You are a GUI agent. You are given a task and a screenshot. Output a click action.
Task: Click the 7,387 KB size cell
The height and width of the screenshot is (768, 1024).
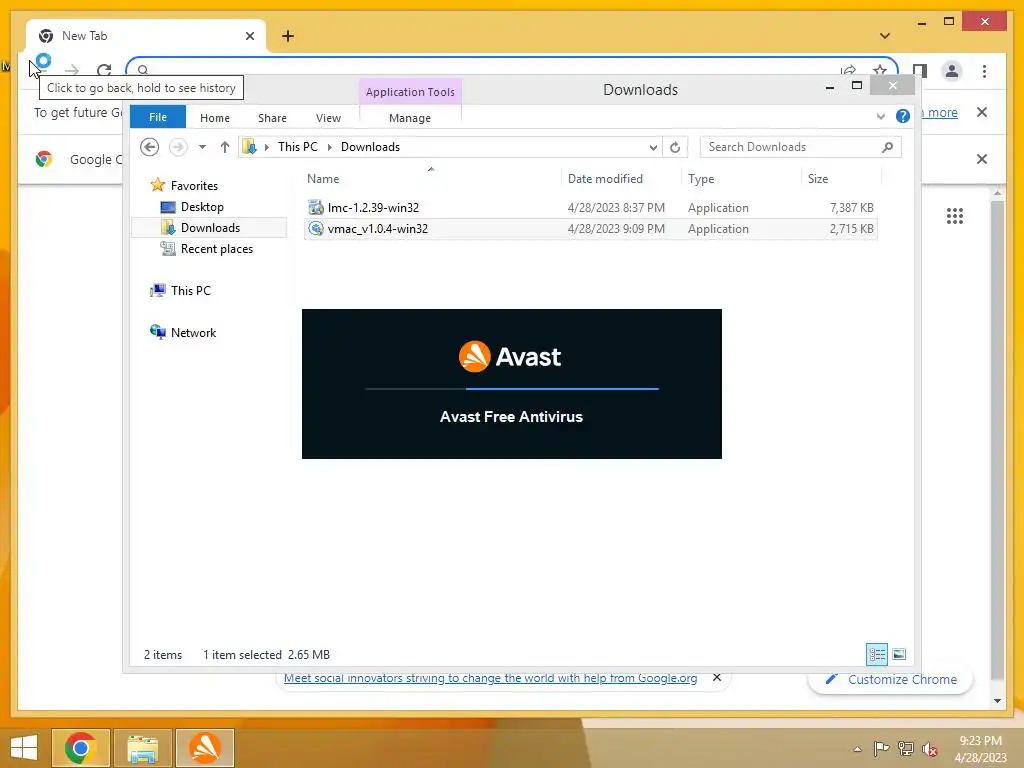[x=852, y=208]
